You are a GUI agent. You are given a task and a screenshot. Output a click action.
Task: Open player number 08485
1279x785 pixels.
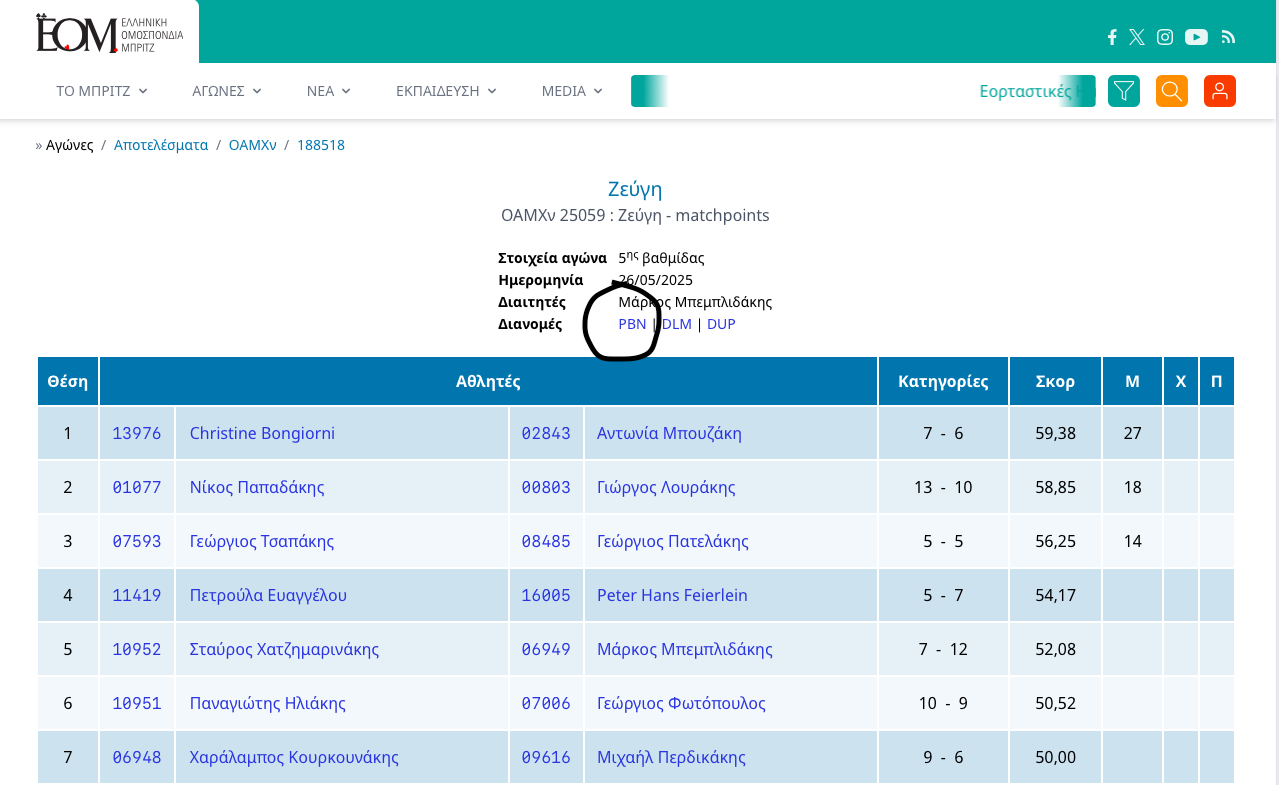pos(546,541)
